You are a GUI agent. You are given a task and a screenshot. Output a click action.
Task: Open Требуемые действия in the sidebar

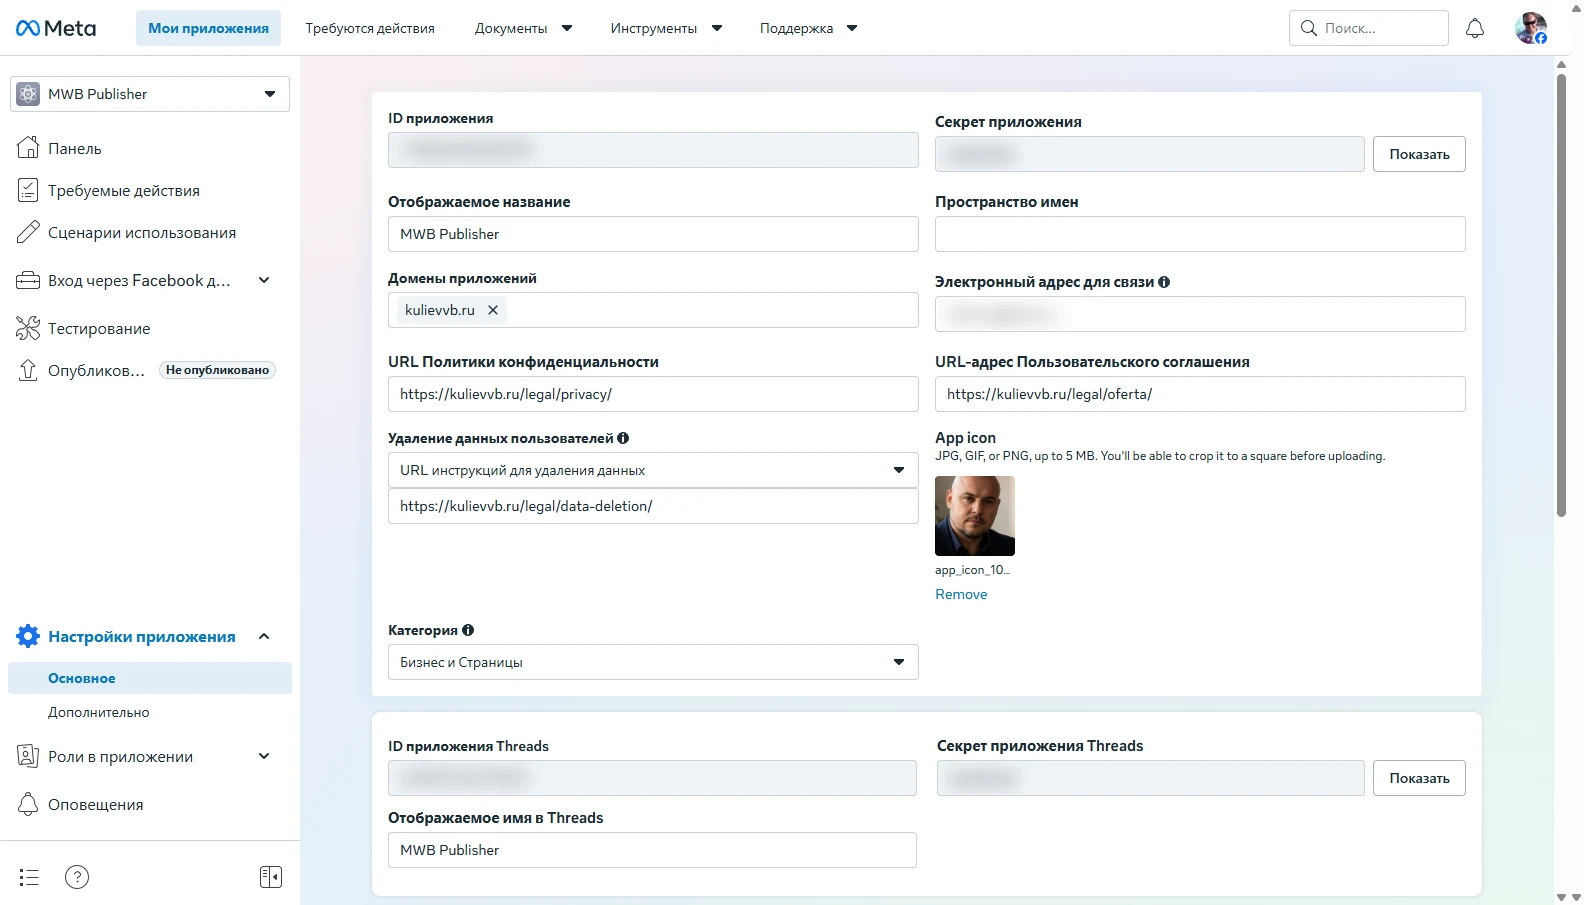pyautogui.click(x=124, y=190)
